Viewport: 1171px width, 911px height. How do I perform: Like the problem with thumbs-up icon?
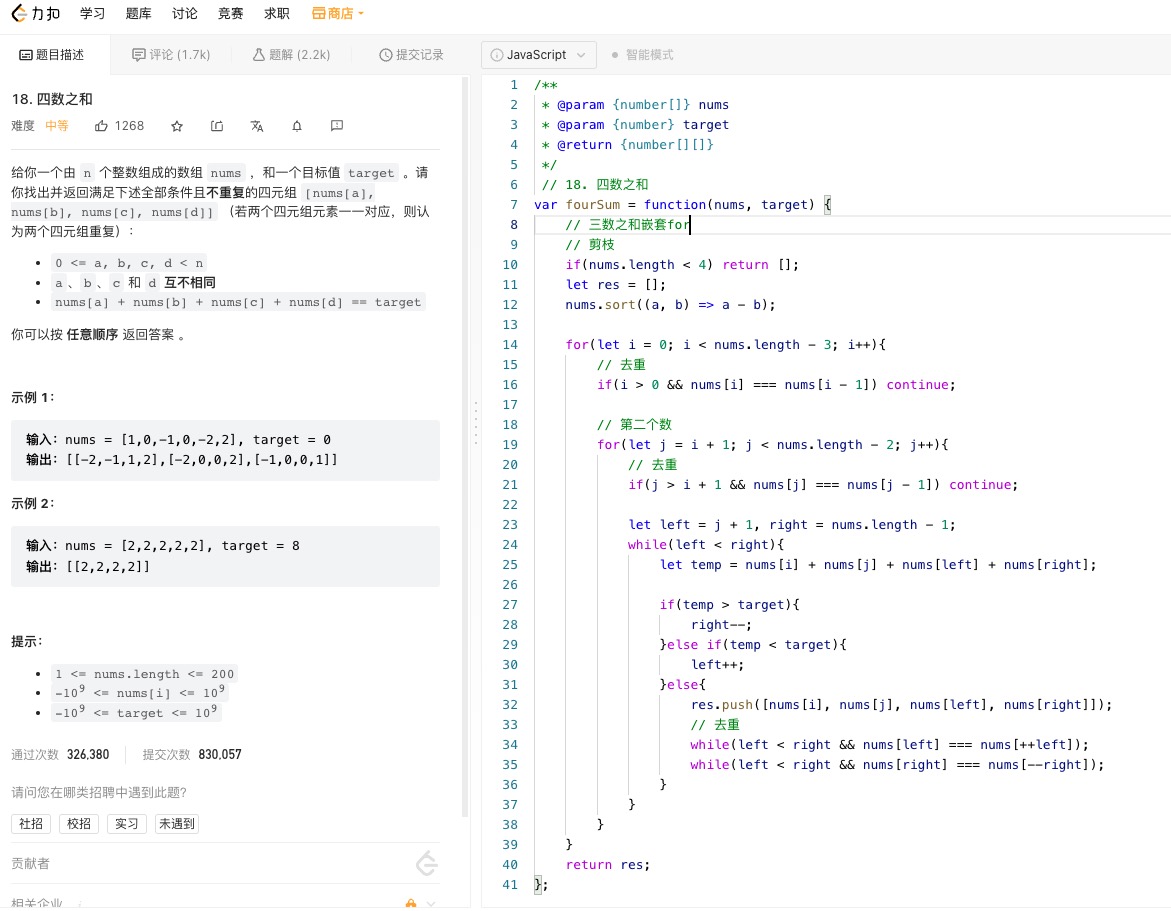(102, 125)
